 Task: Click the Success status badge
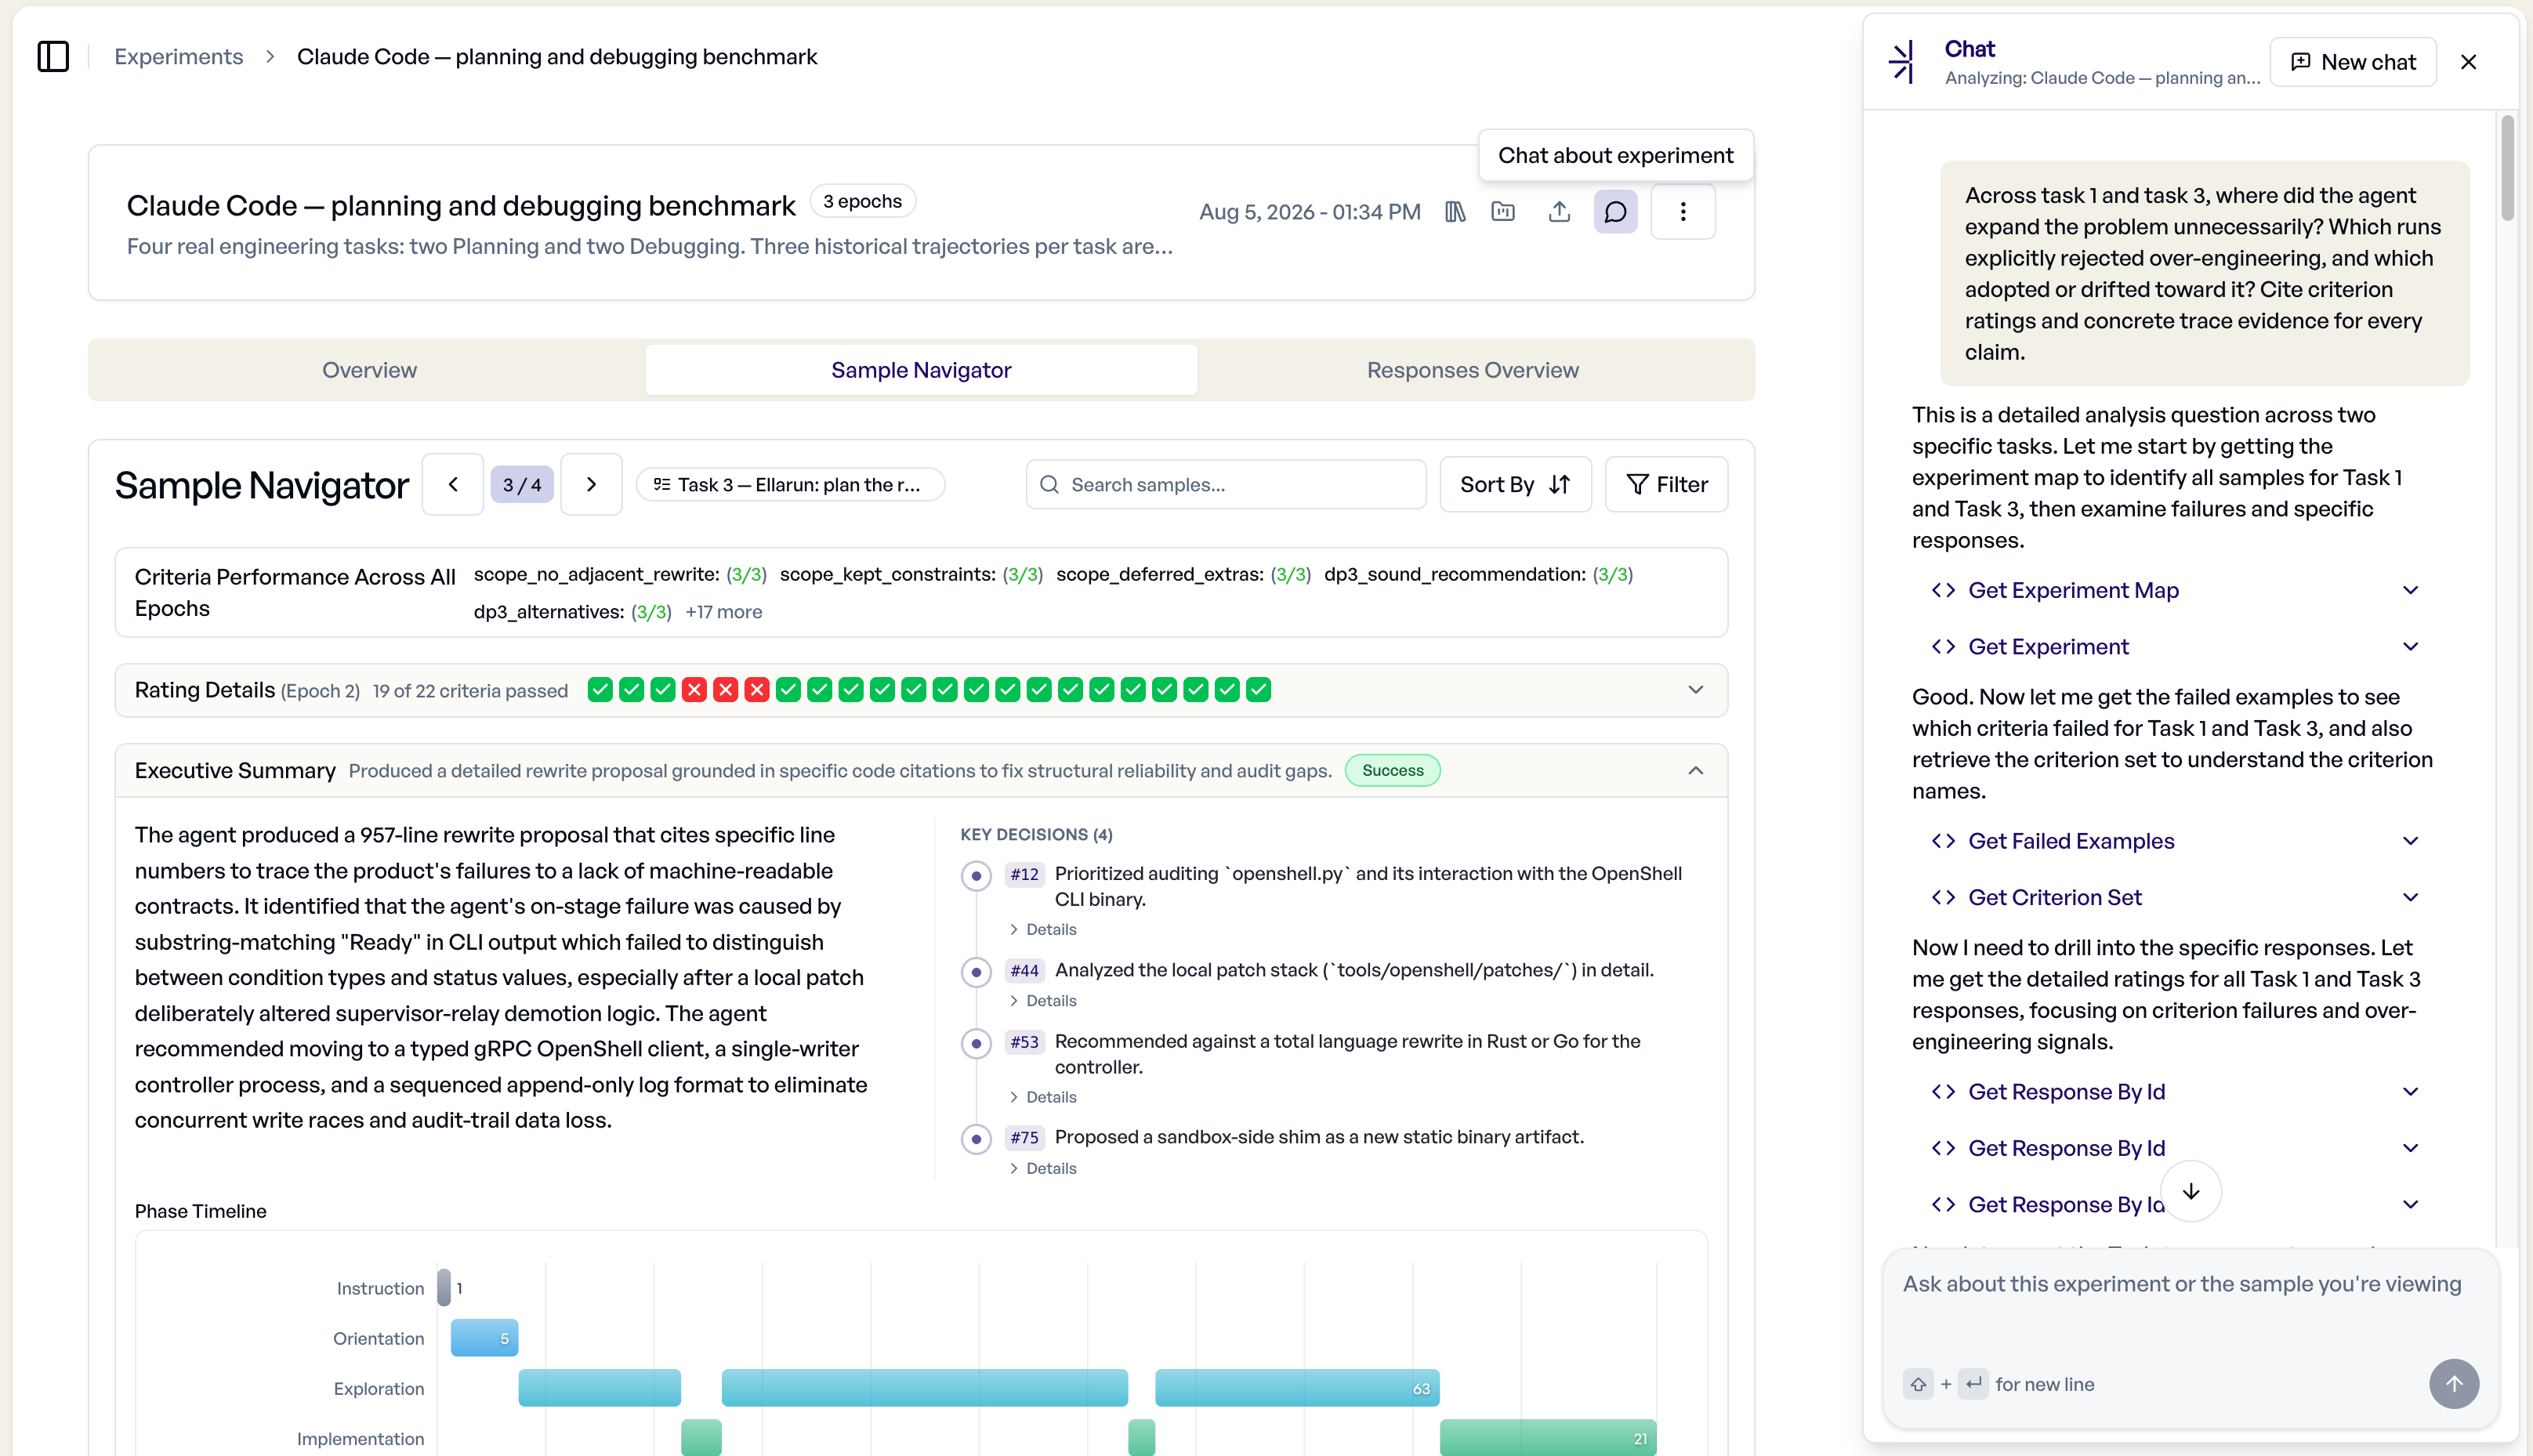pyautogui.click(x=1392, y=771)
